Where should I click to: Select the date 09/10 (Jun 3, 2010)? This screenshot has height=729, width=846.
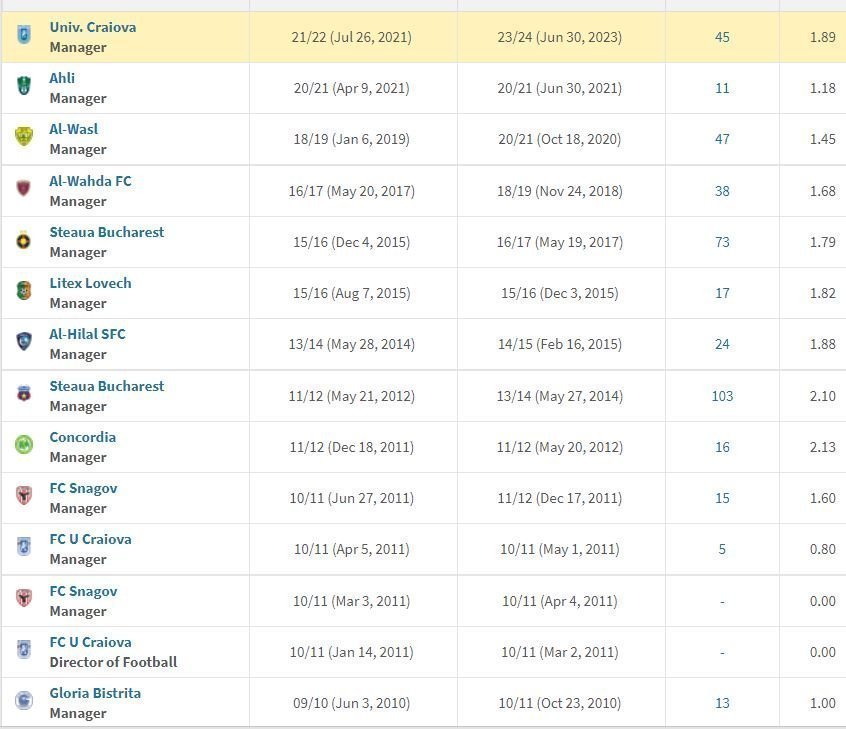pyautogui.click(x=351, y=703)
